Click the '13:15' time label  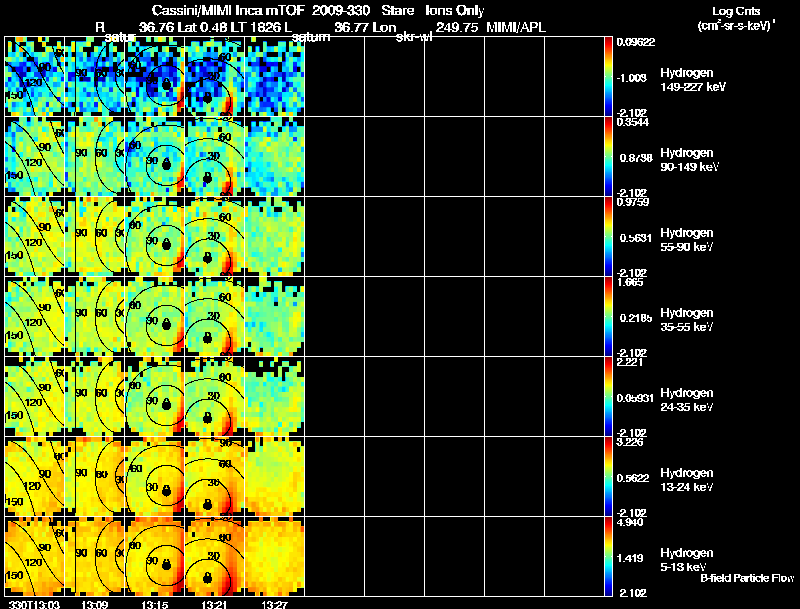coord(155,604)
